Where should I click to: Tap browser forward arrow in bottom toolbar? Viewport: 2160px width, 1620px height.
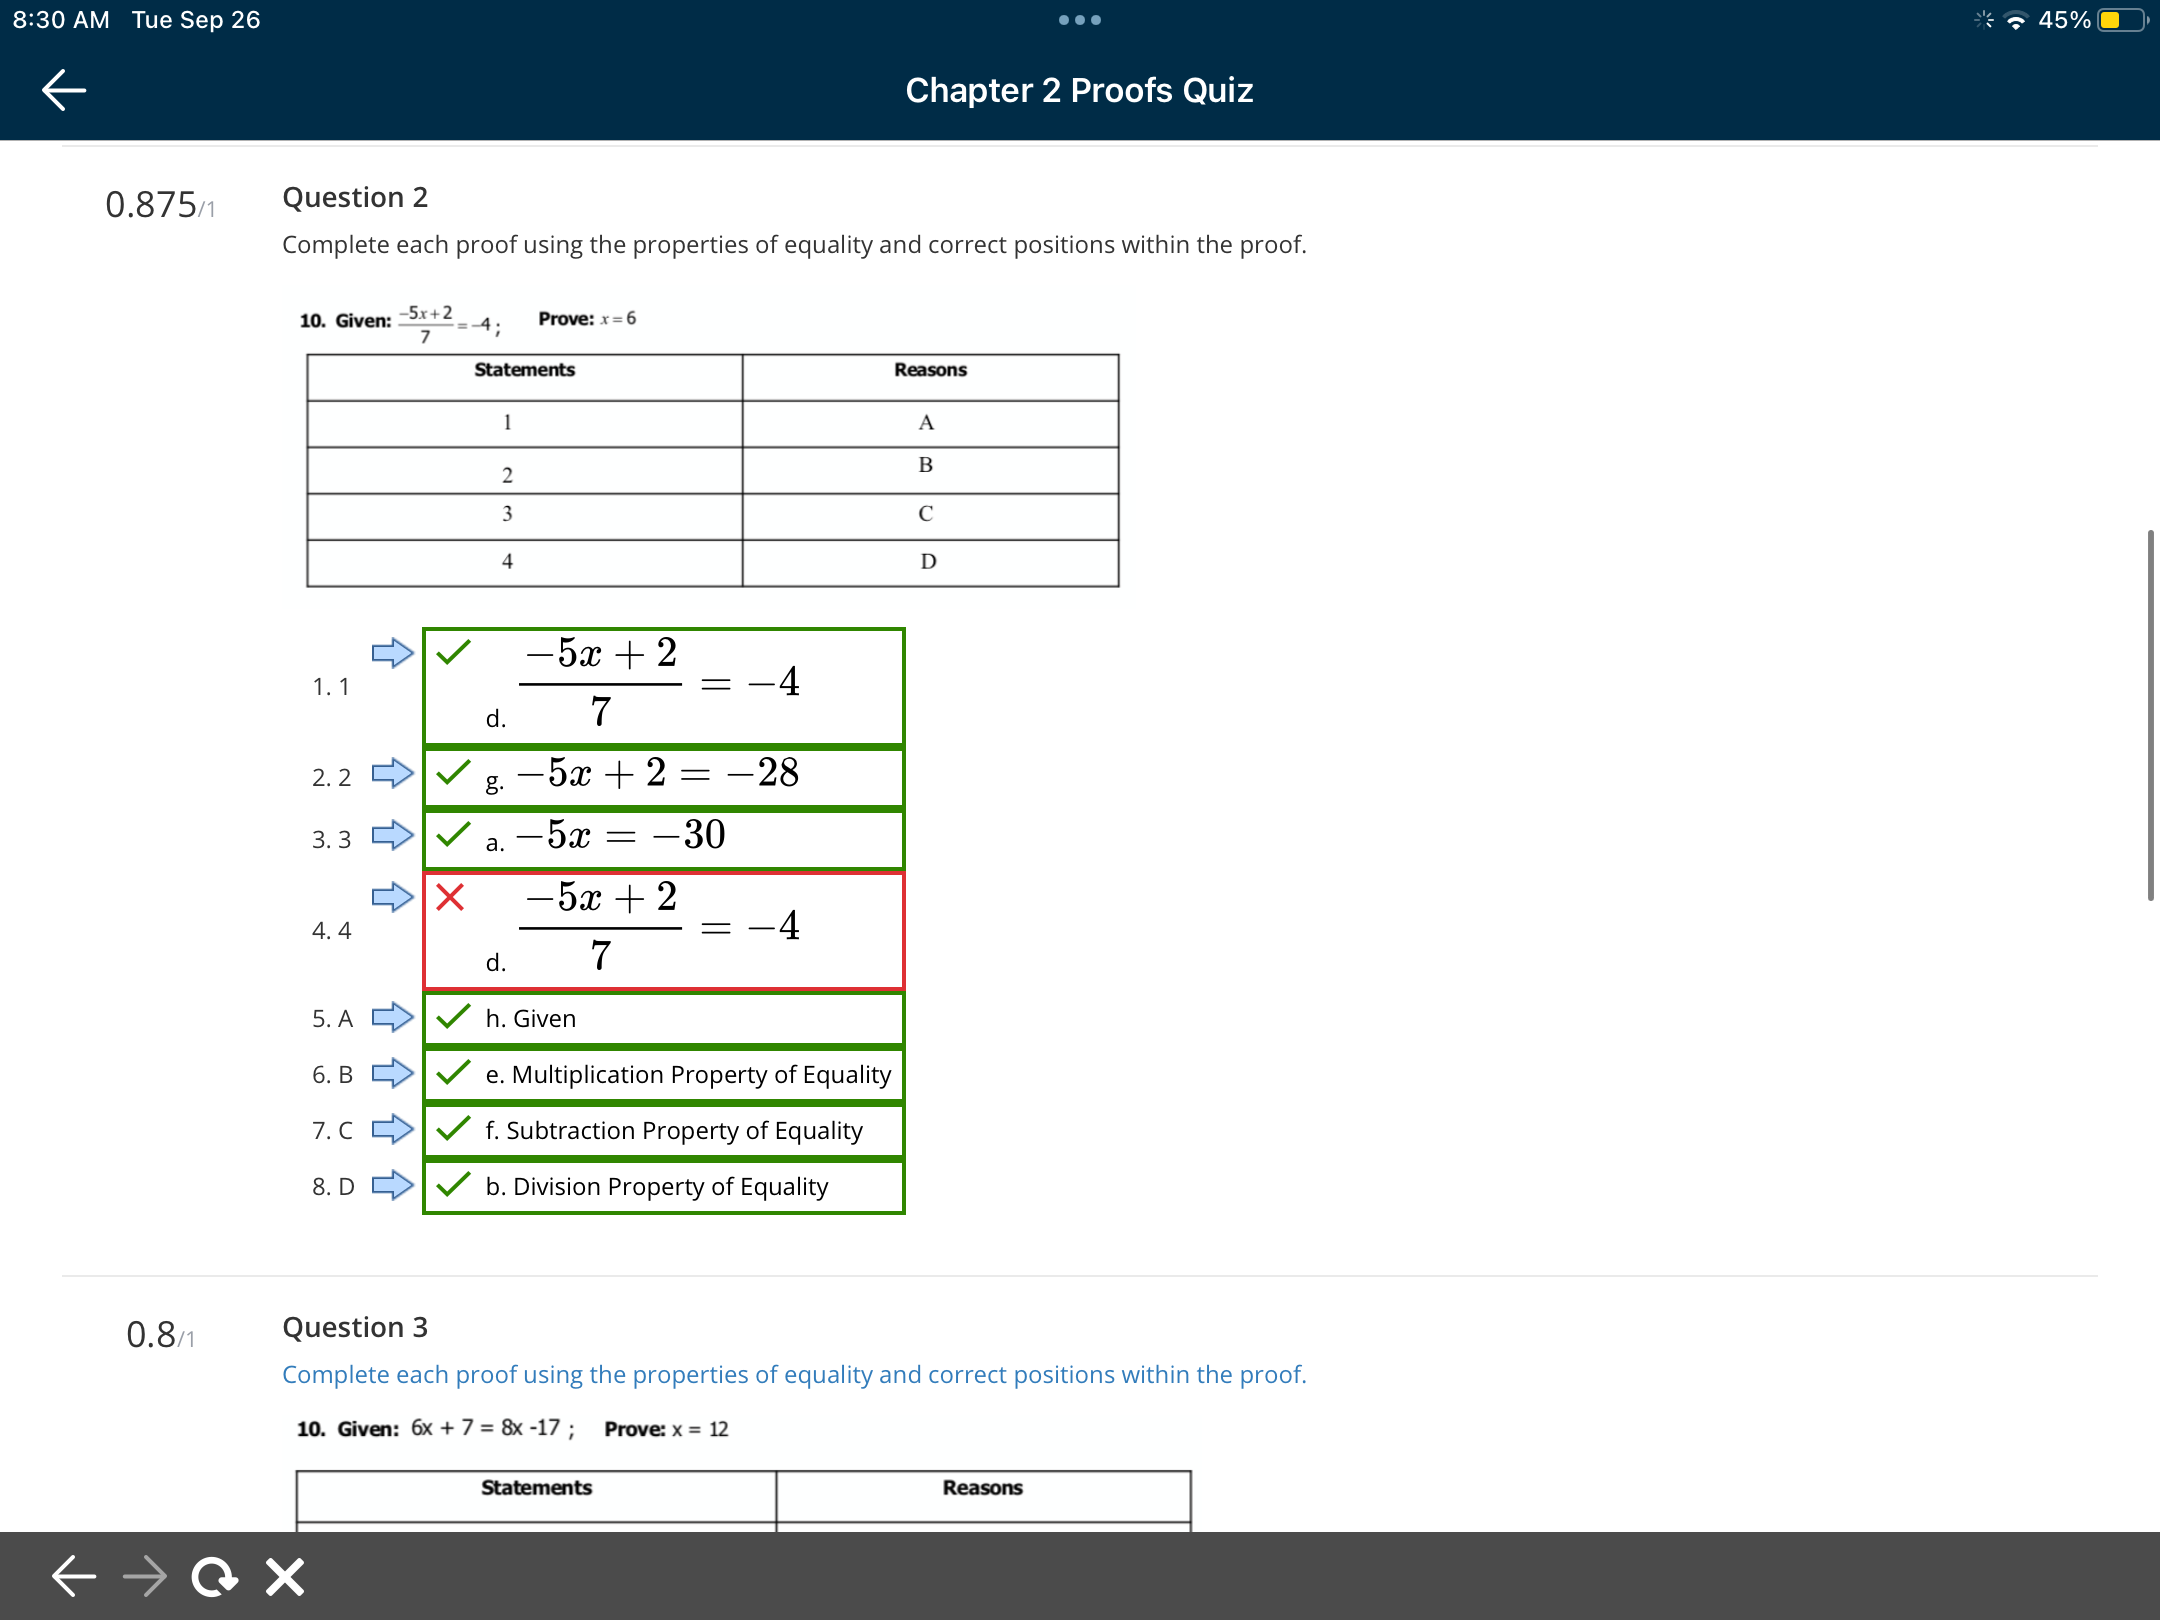145,1577
